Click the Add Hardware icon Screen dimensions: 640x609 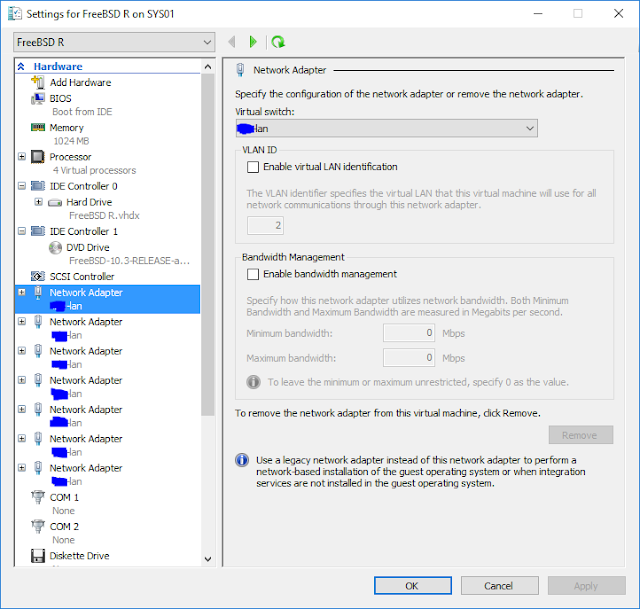click(38, 83)
